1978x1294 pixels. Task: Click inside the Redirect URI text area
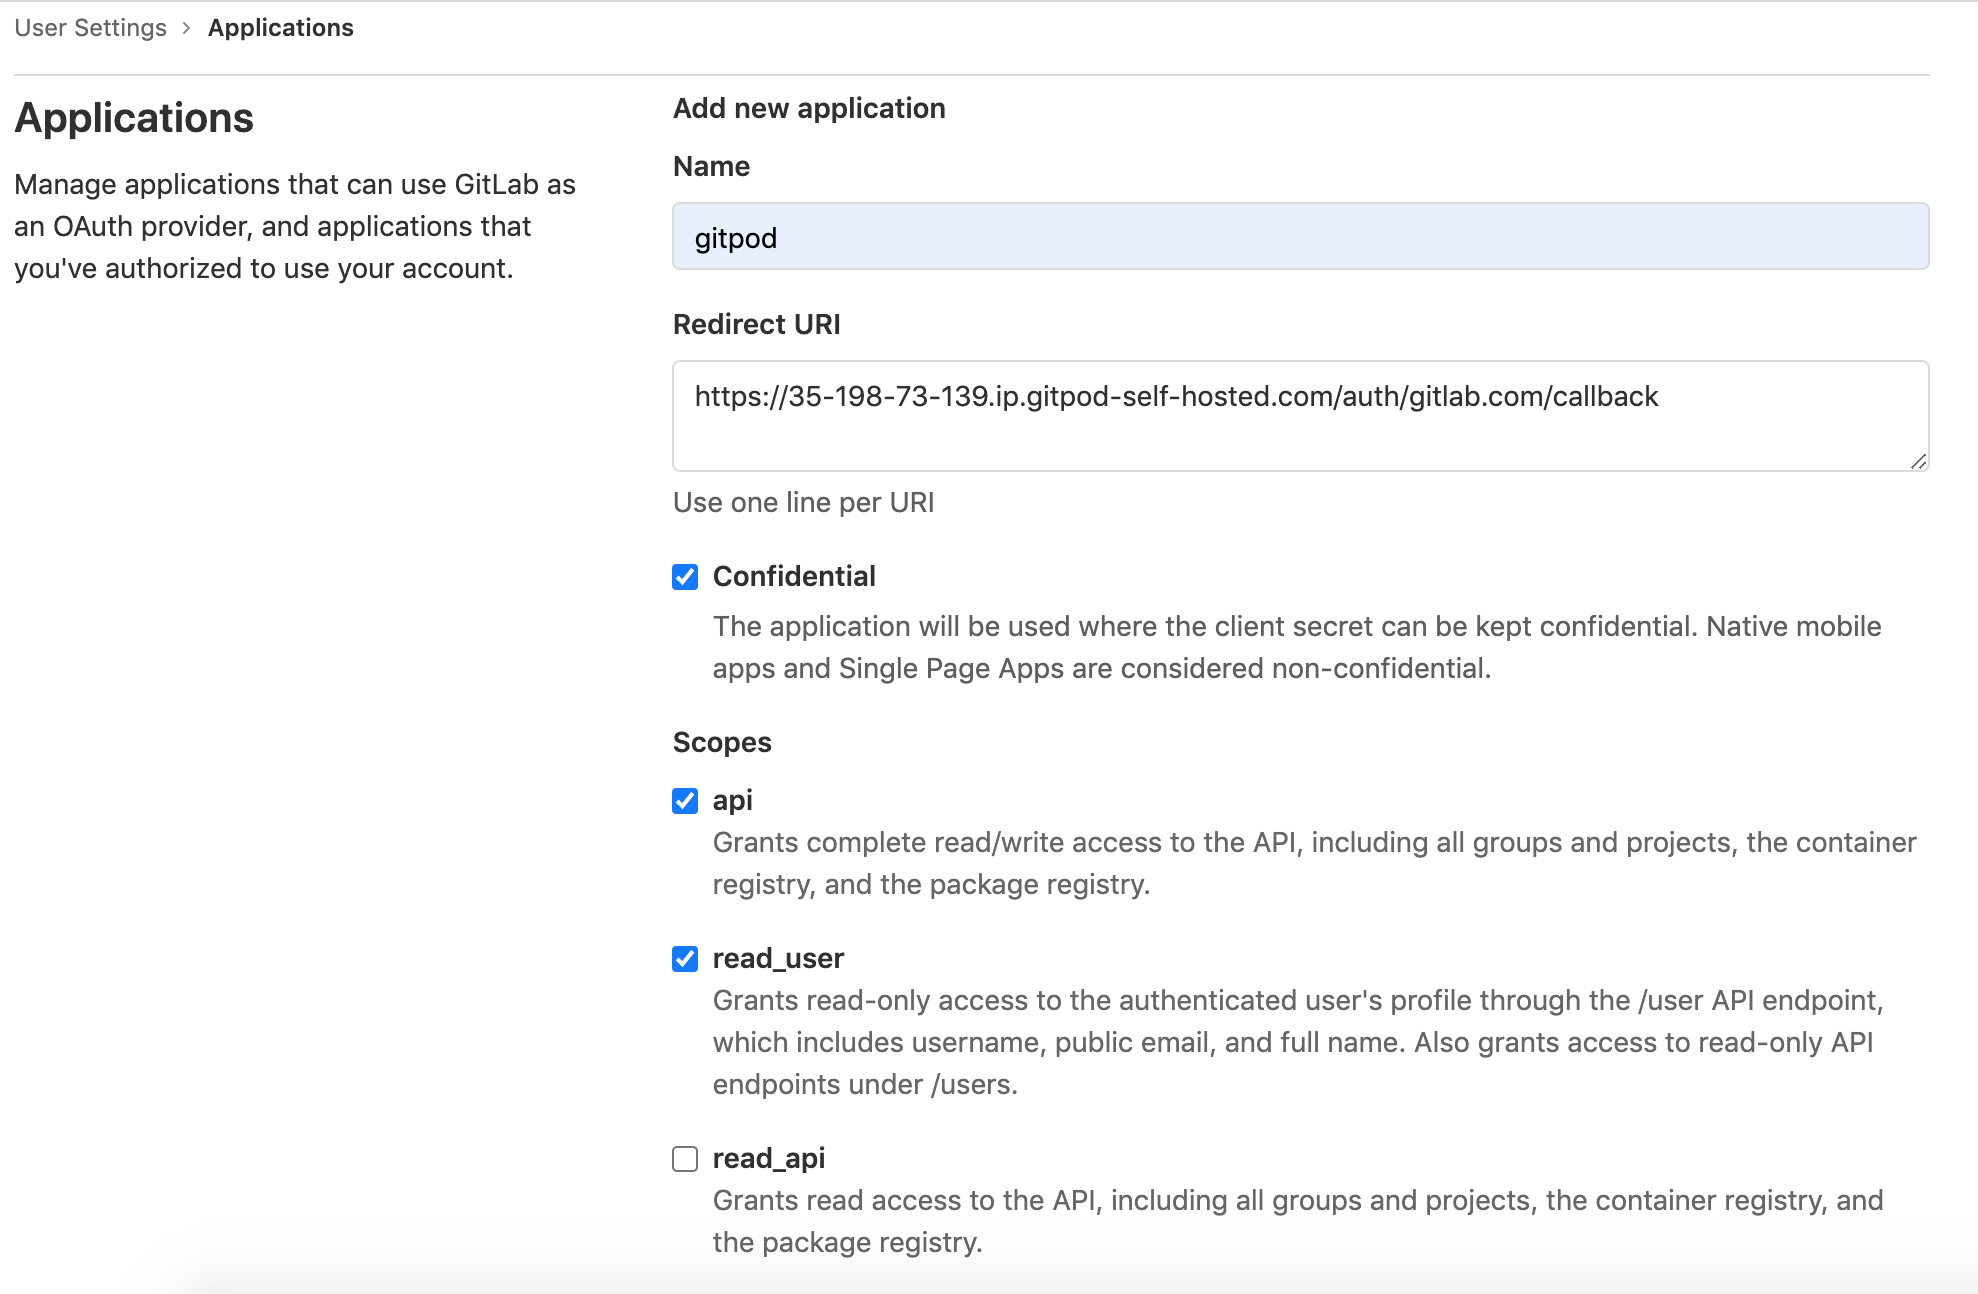[x=1300, y=416]
